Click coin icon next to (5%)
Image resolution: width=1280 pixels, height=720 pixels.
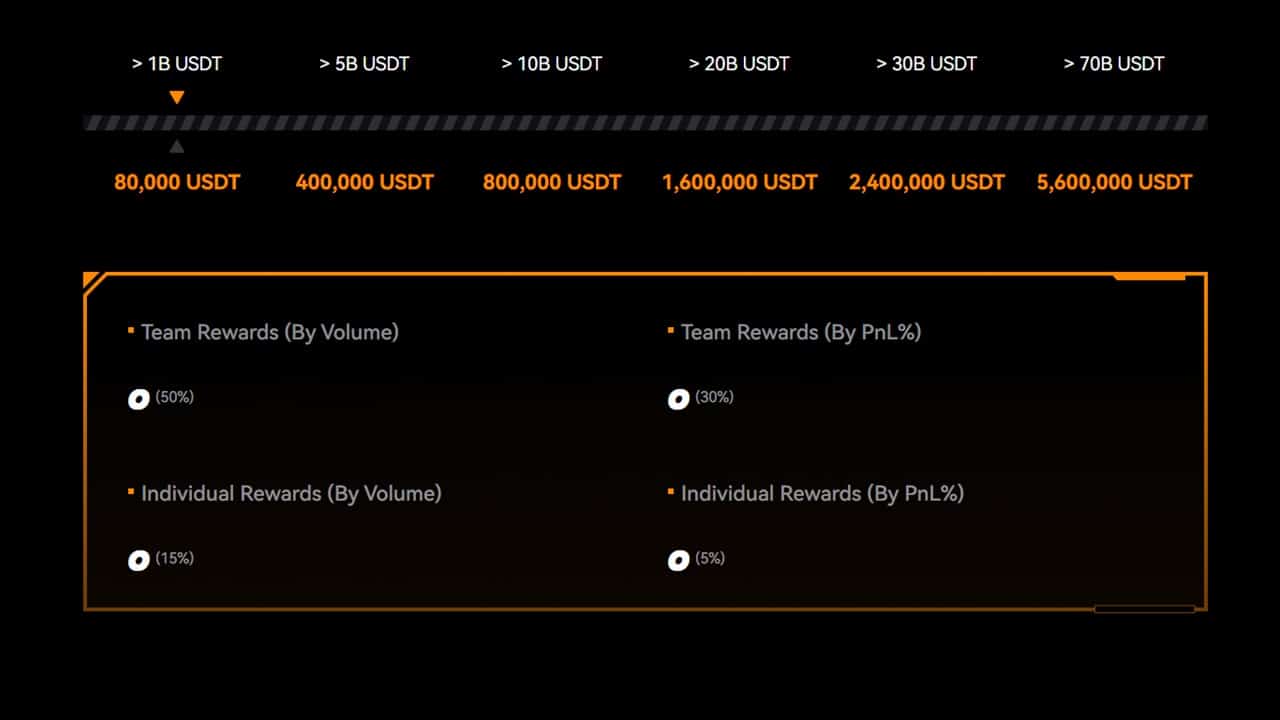click(678, 561)
